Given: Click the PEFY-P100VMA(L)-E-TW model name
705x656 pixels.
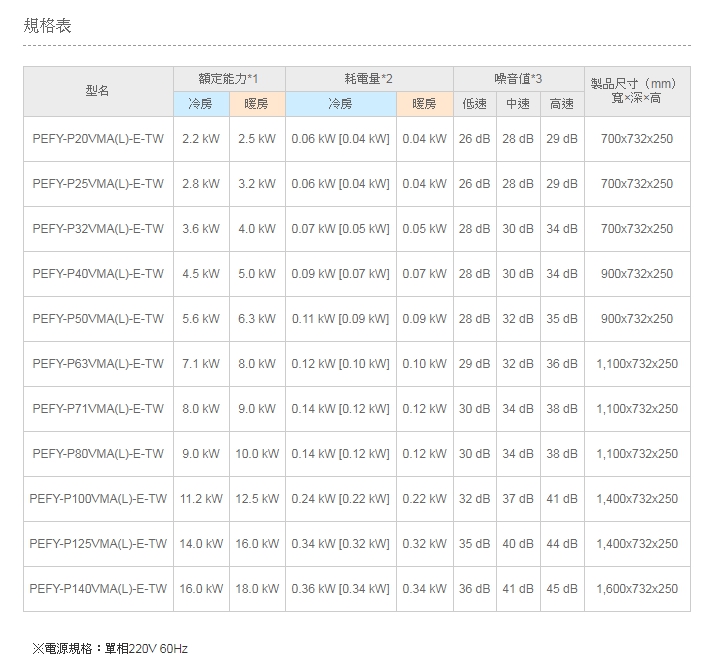Looking at the screenshot, I should point(97,499).
